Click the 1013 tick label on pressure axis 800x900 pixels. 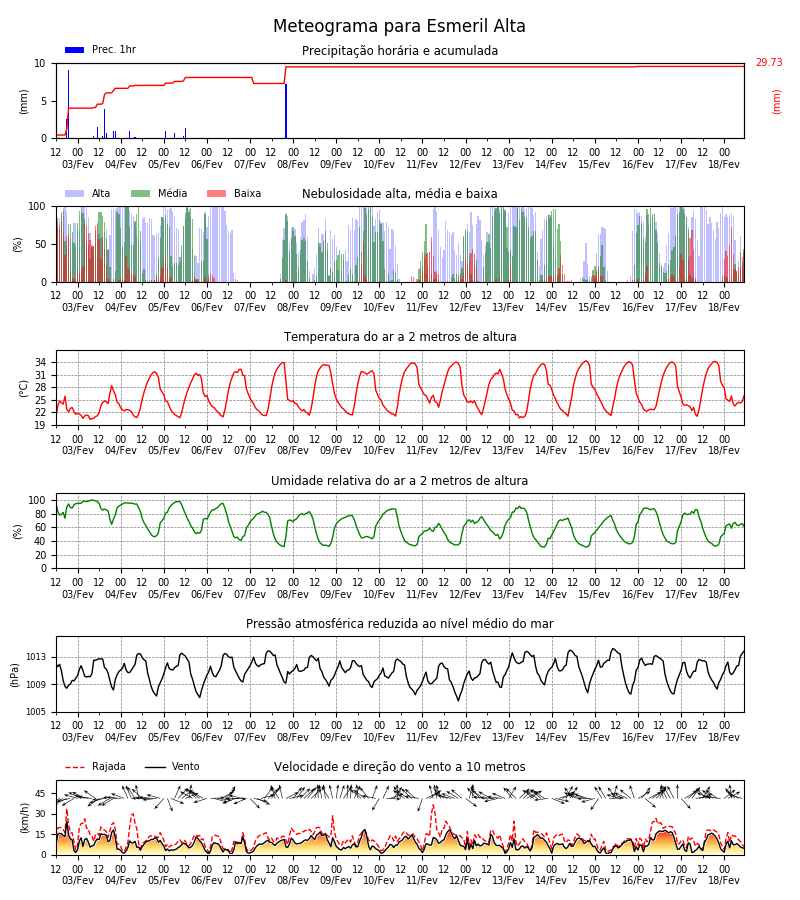coord(36,657)
